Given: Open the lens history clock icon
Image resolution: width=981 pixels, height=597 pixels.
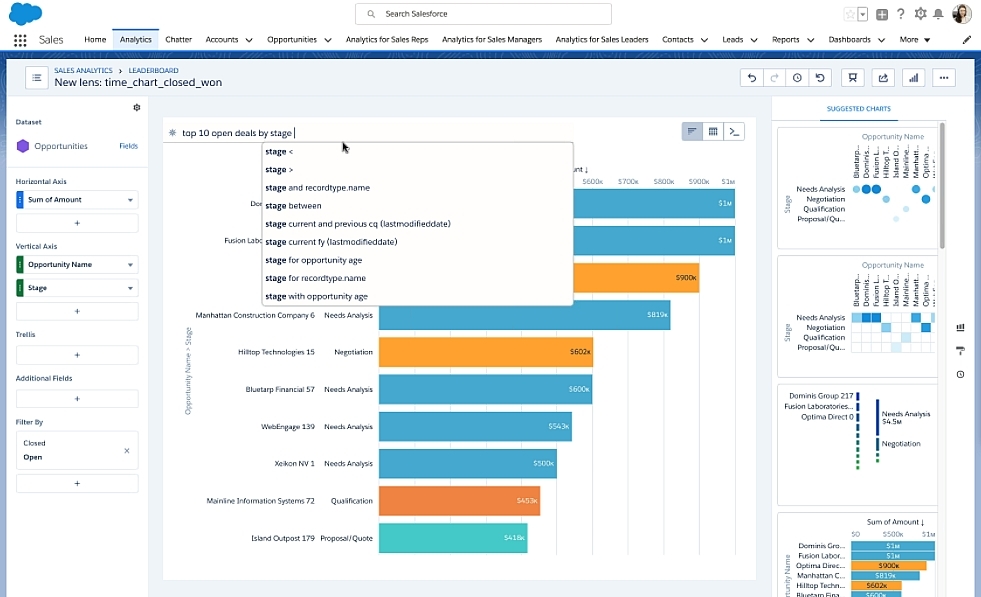Looking at the screenshot, I should [797, 78].
